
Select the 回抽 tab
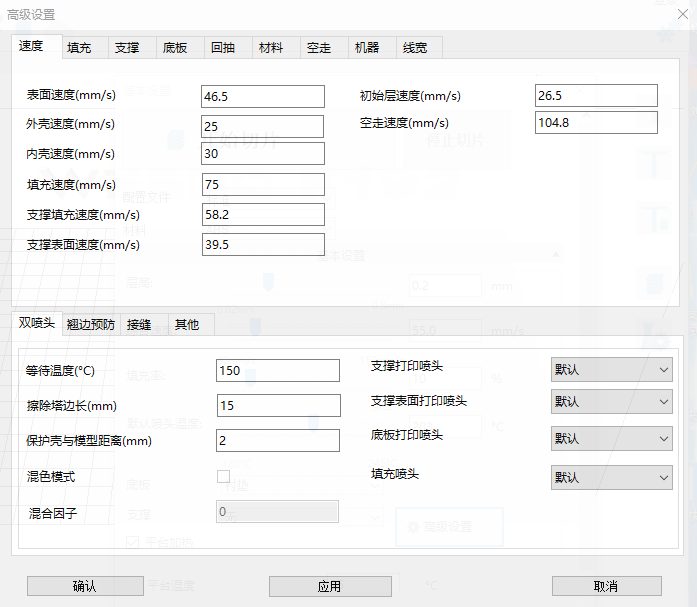click(x=223, y=47)
